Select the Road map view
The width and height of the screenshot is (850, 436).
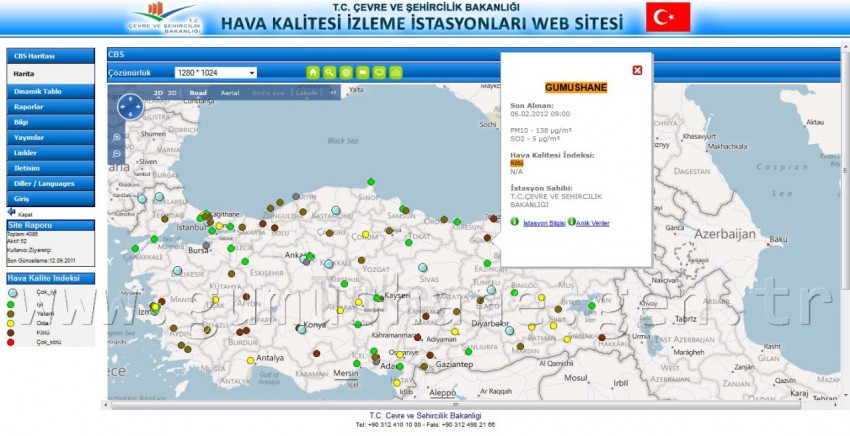198,93
